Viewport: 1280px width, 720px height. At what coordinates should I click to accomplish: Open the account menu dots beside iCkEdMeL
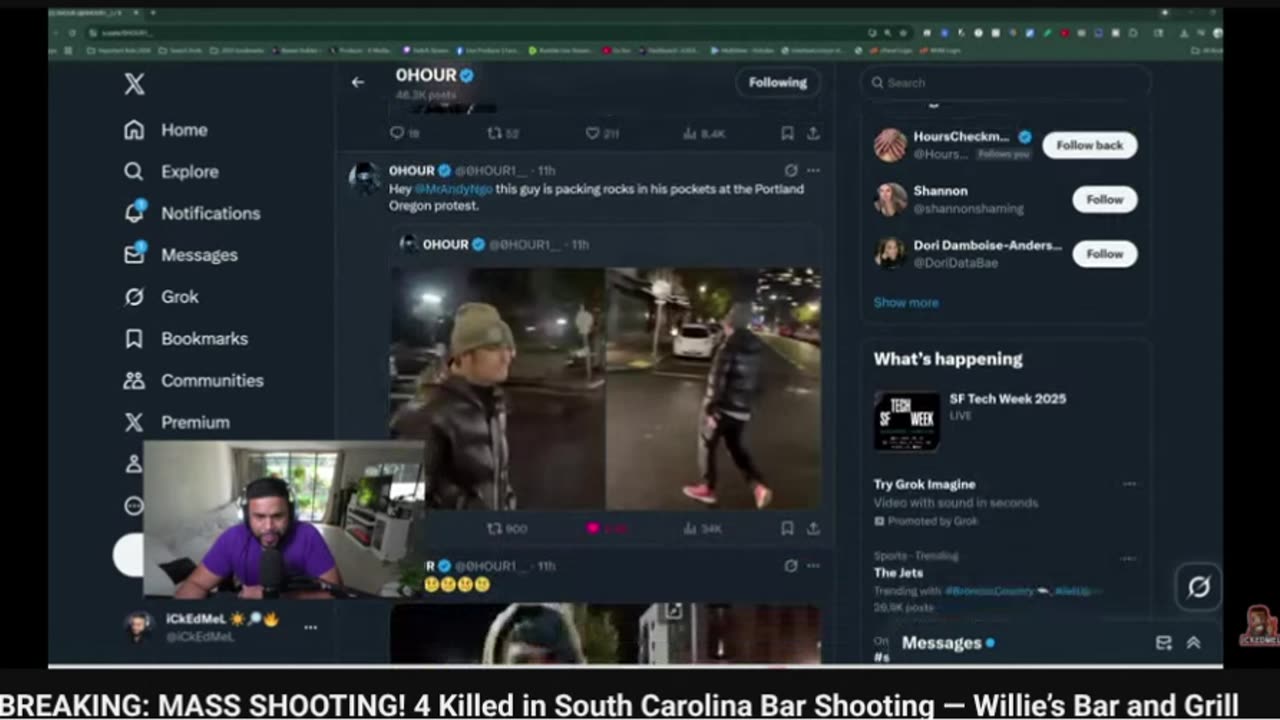[x=310, y=627]
